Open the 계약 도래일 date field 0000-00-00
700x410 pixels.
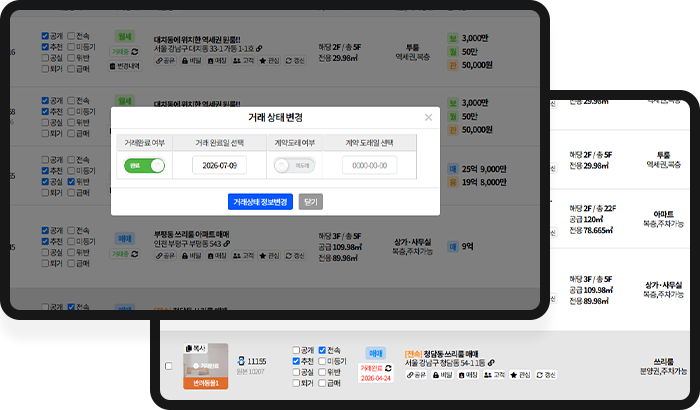(x=369, y=165)
